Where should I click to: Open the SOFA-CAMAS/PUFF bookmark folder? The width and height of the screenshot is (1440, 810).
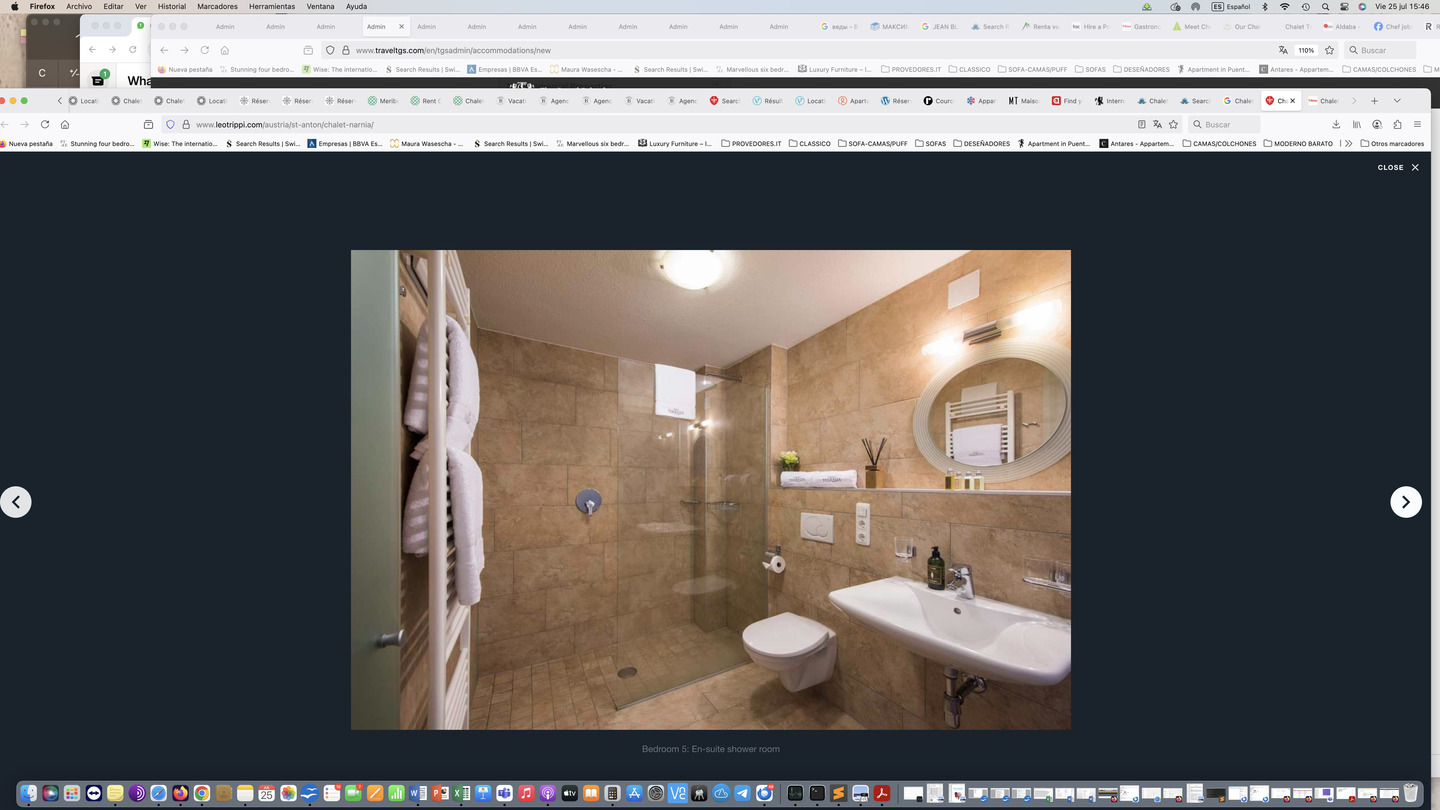873,143
